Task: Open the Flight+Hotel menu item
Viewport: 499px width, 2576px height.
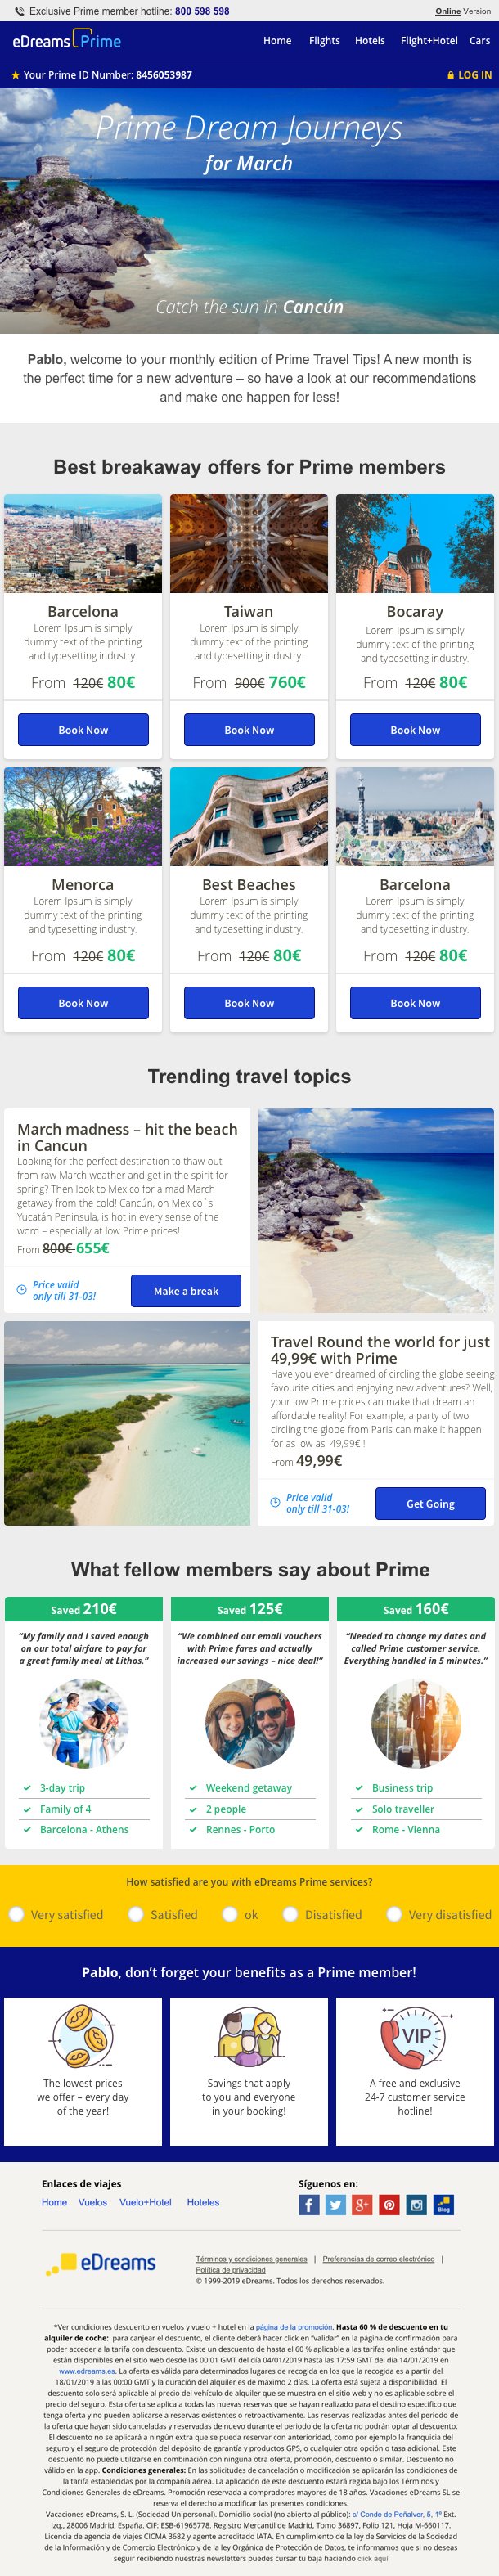Action: pyautogui.click(x=429, y=41)
